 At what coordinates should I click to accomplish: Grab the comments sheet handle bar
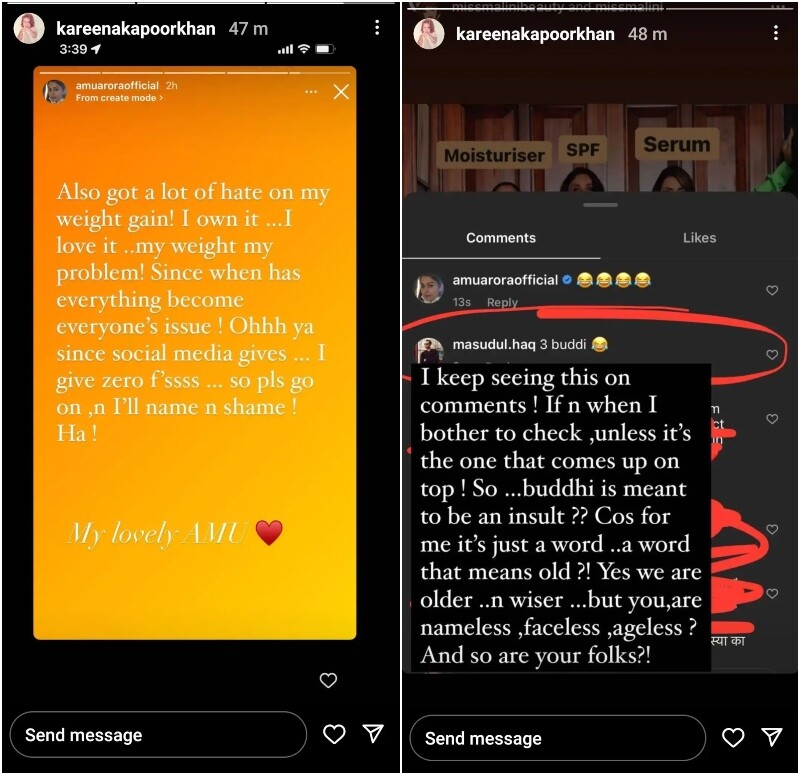[601, 205]
